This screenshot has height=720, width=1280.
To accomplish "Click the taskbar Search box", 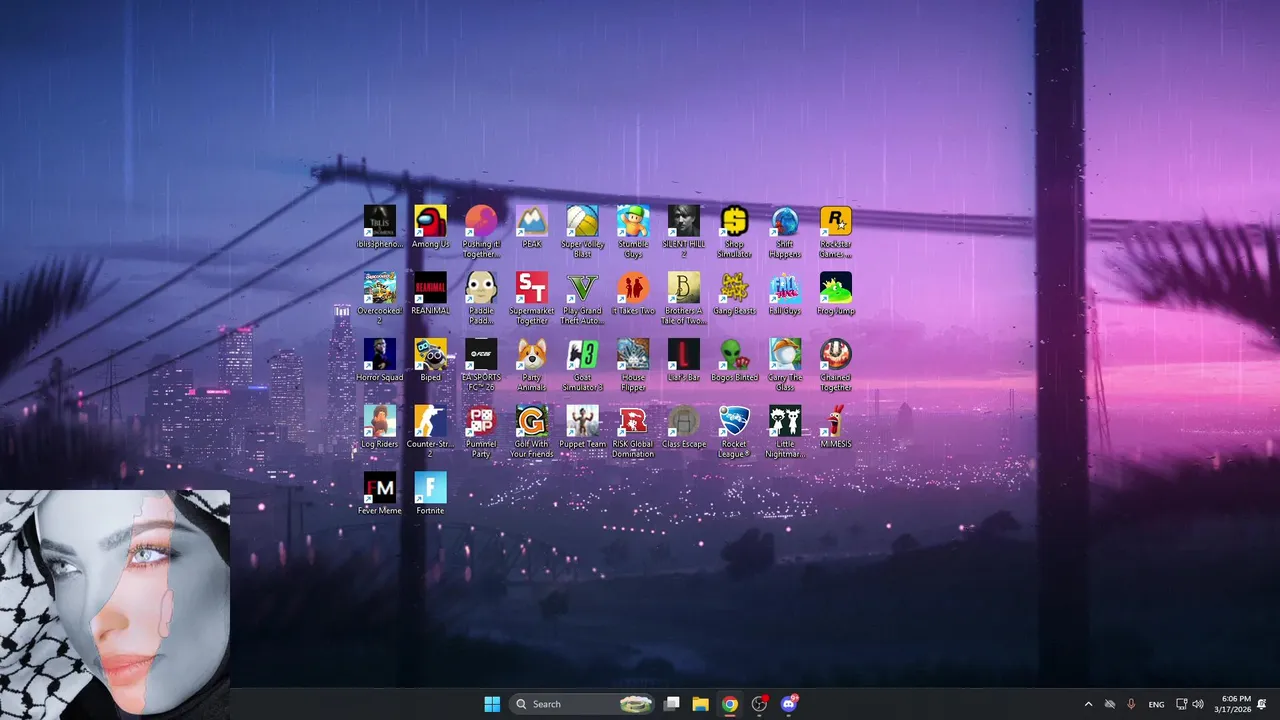I will point(583,704).
